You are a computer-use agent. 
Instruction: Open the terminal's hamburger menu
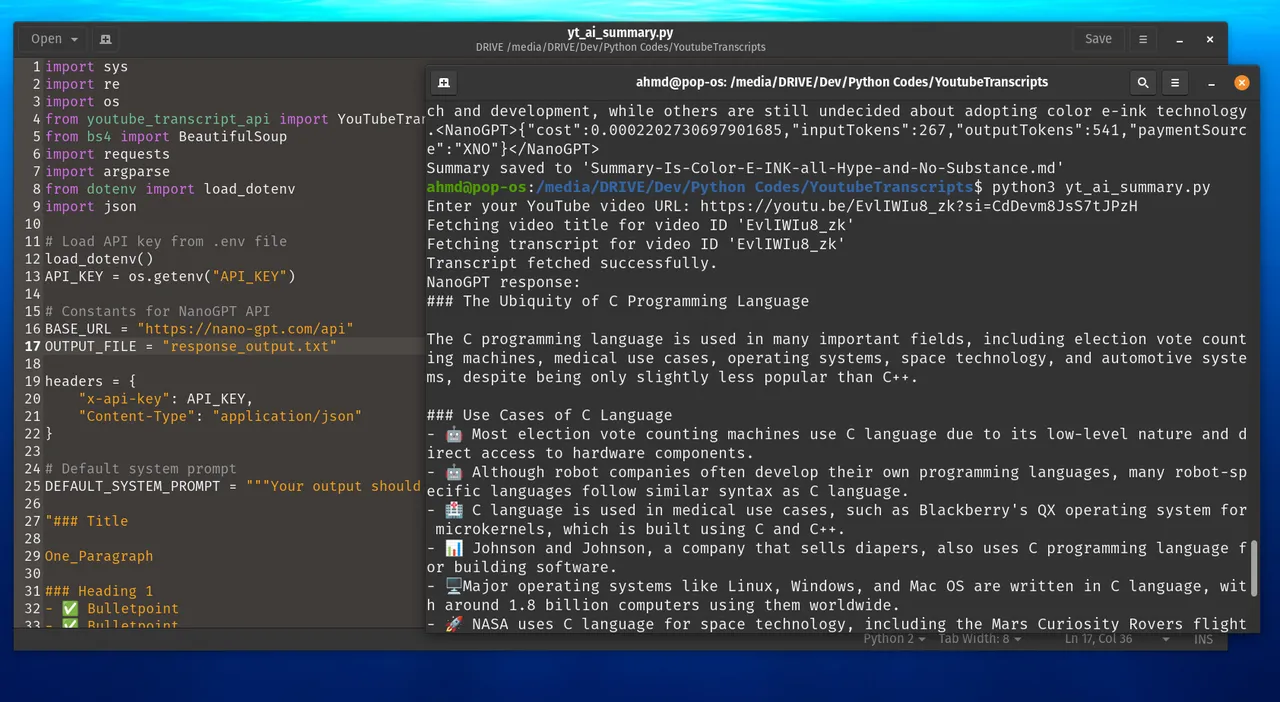tap(1175, 82)
